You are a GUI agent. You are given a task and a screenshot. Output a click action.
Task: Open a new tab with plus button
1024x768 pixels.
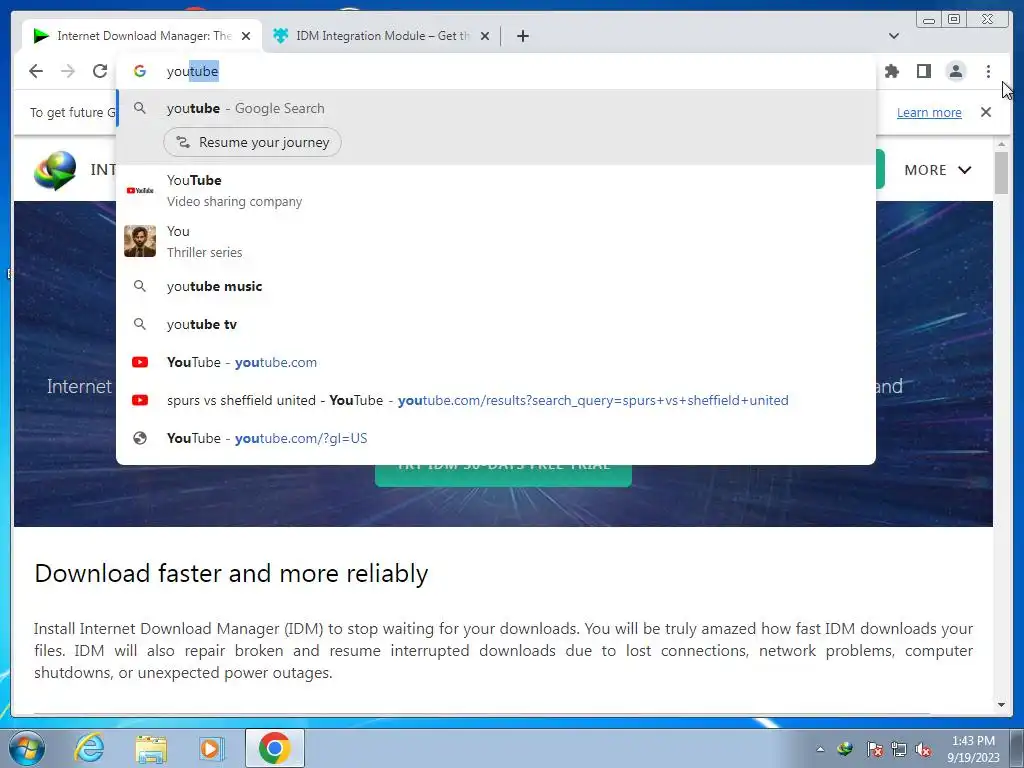[522, 36]
